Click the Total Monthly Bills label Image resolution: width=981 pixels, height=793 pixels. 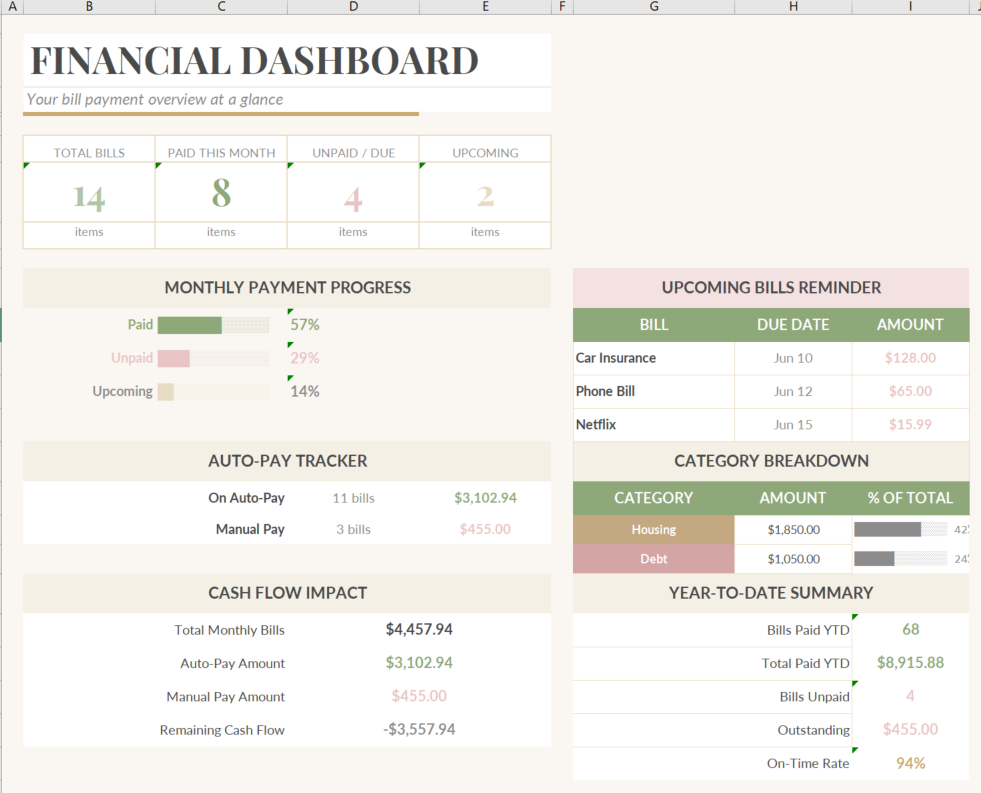click(230, 630)
